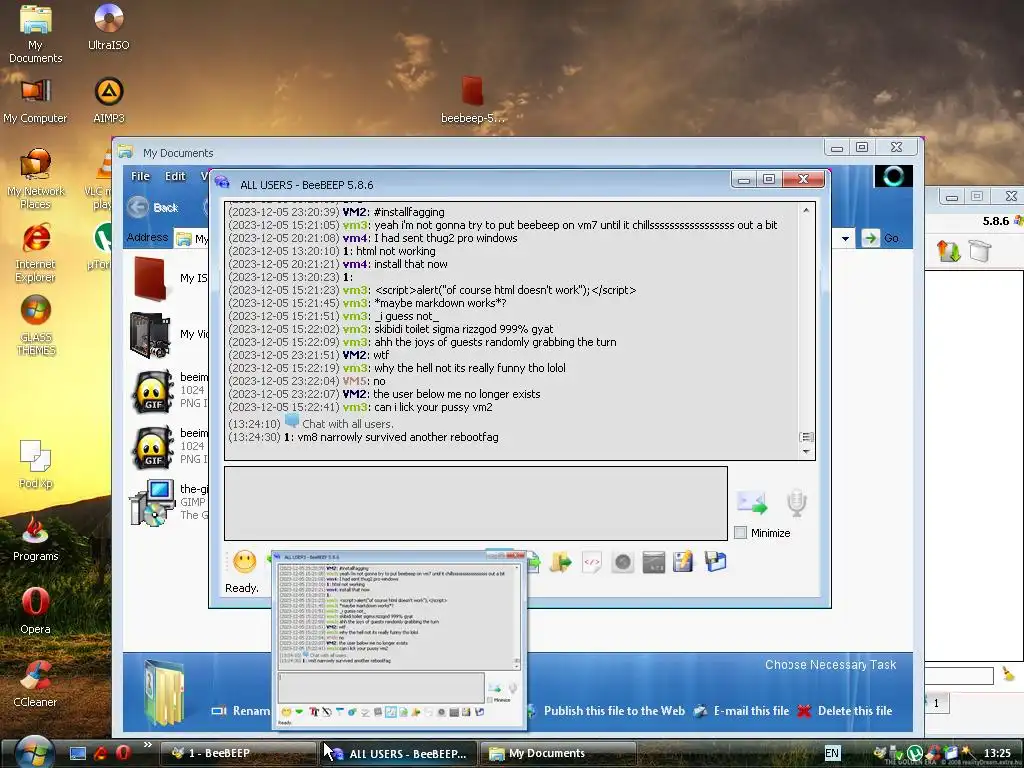Click message 'vm8 narrowly survived another rebootfag'

coord(398,437)
